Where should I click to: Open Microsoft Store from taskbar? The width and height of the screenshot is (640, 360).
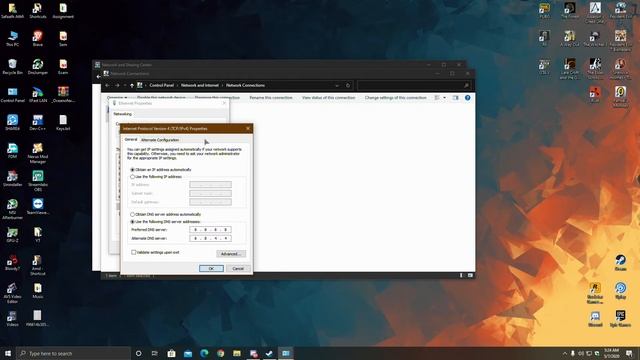(x=171, y=353)
